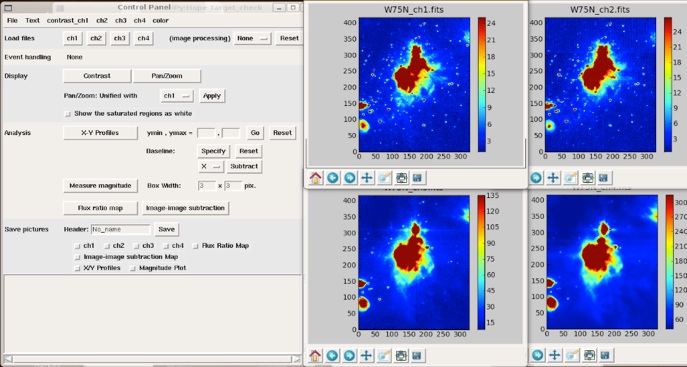Open ch4 menu in menu bar
Image resolution: width=687 pixels, height=367 pixels.
click(140, 21)
